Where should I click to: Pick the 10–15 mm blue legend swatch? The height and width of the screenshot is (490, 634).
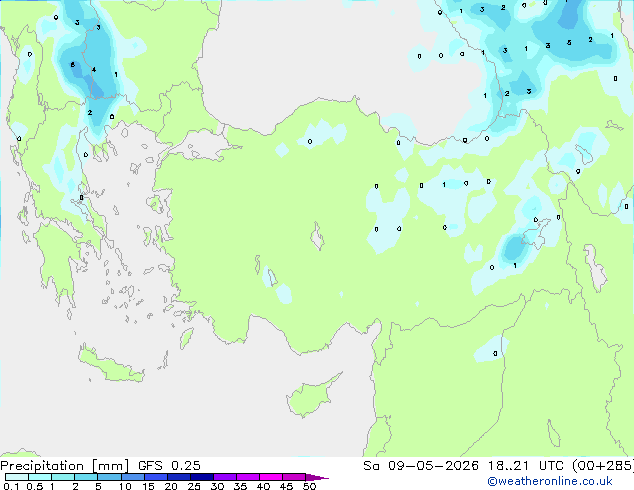(x=133, y=477)
